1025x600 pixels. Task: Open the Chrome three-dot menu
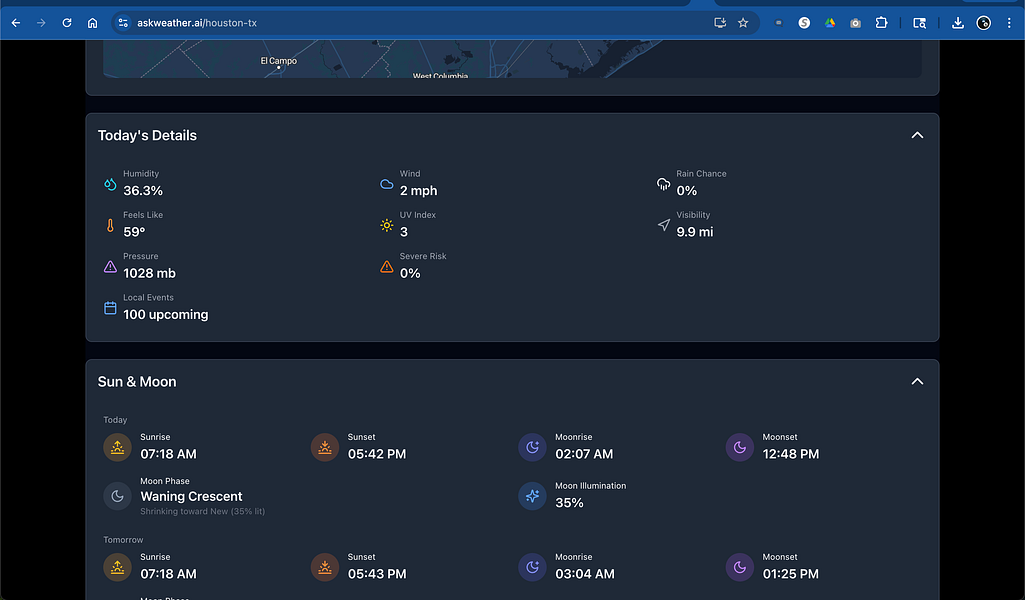point(1009,23)
